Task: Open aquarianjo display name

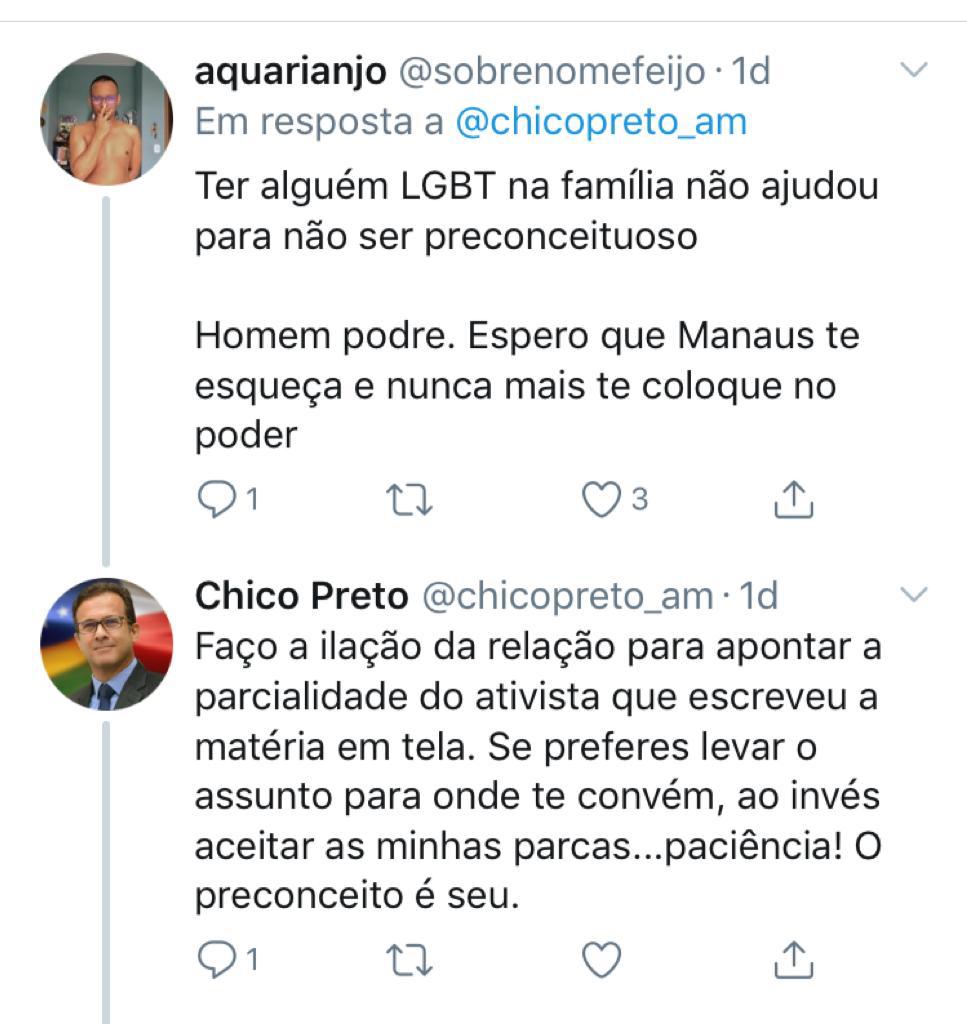Action: click(291, 72)
